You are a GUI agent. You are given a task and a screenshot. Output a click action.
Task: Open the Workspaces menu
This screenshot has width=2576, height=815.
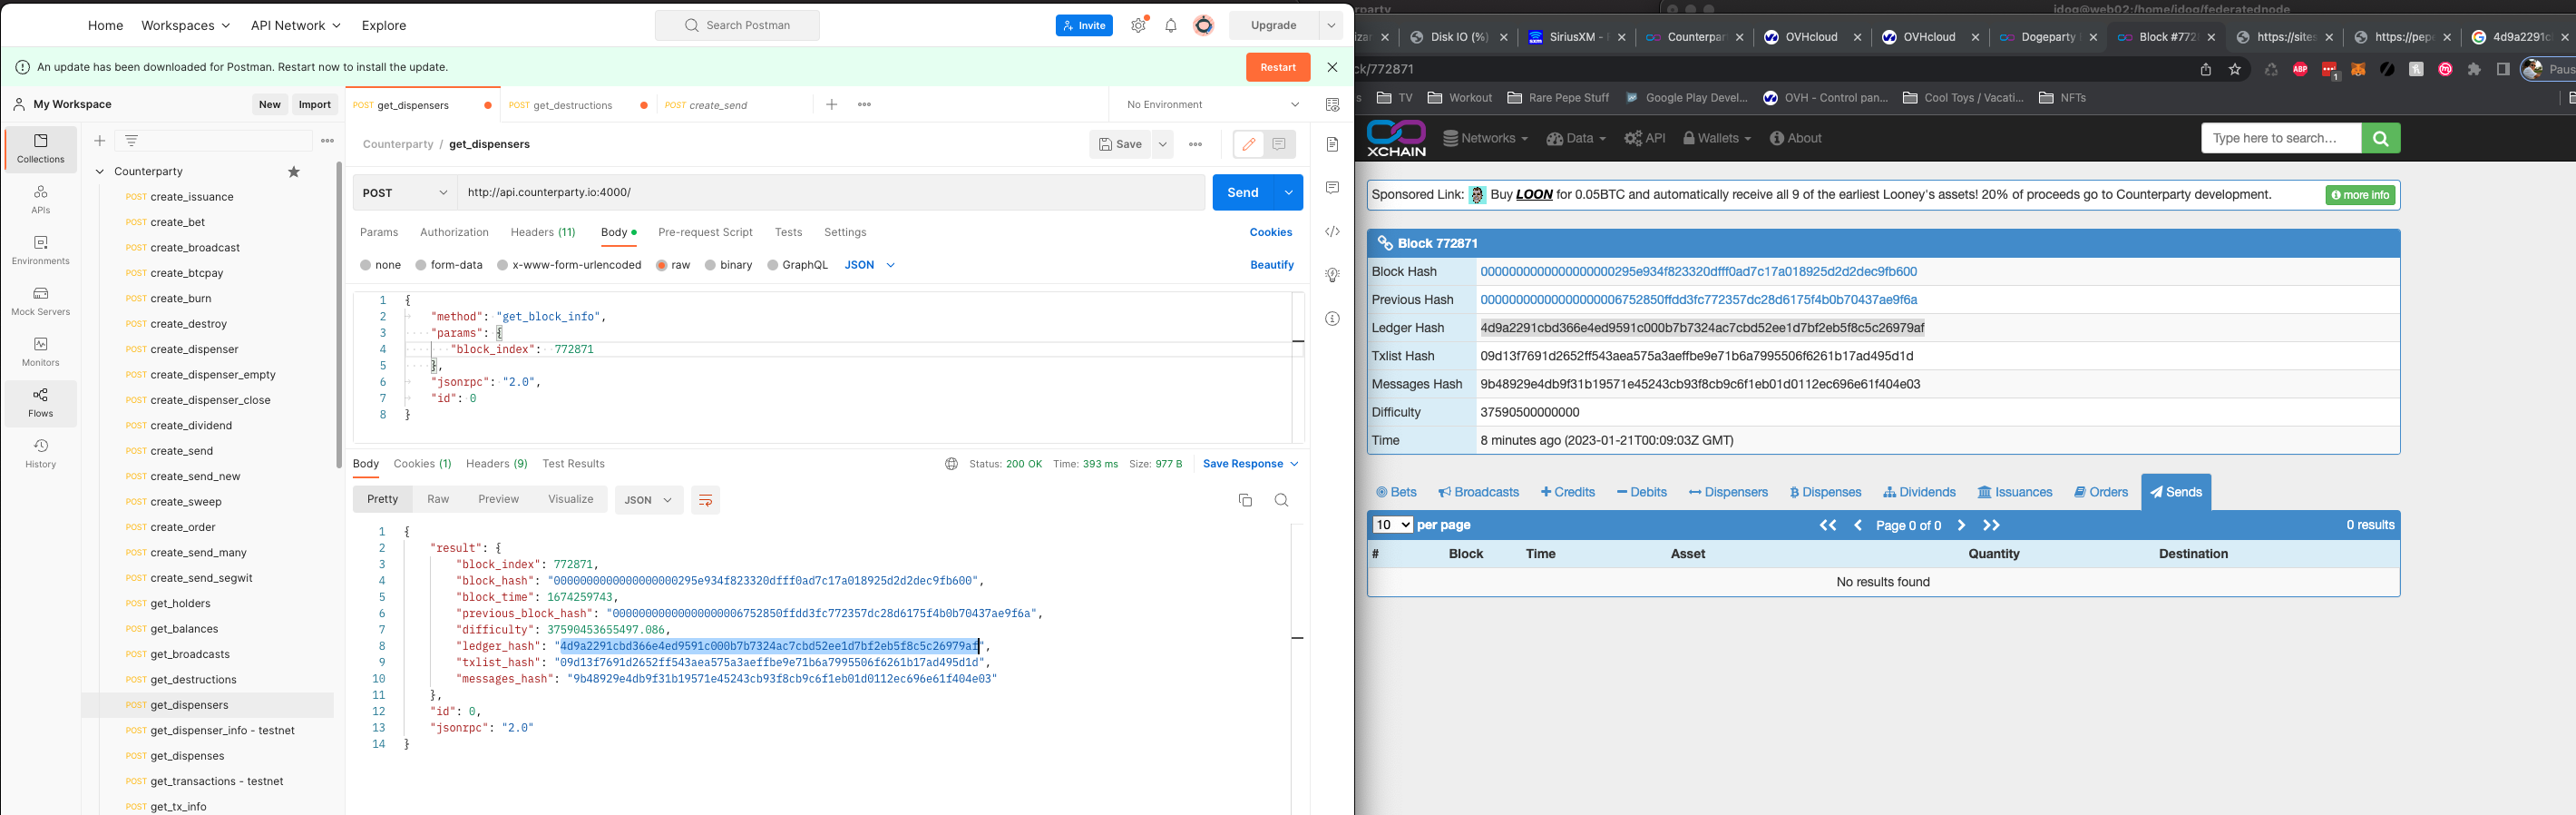[x=186, y=26]
